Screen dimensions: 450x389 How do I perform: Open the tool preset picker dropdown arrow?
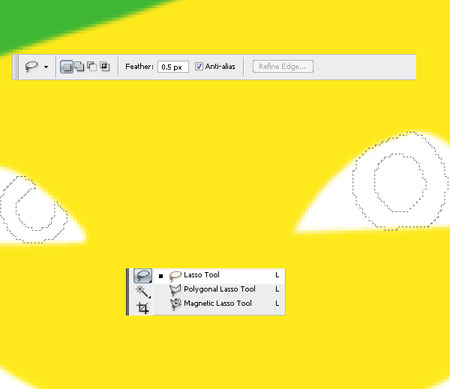pyautogui.click(x=46, y=67)
